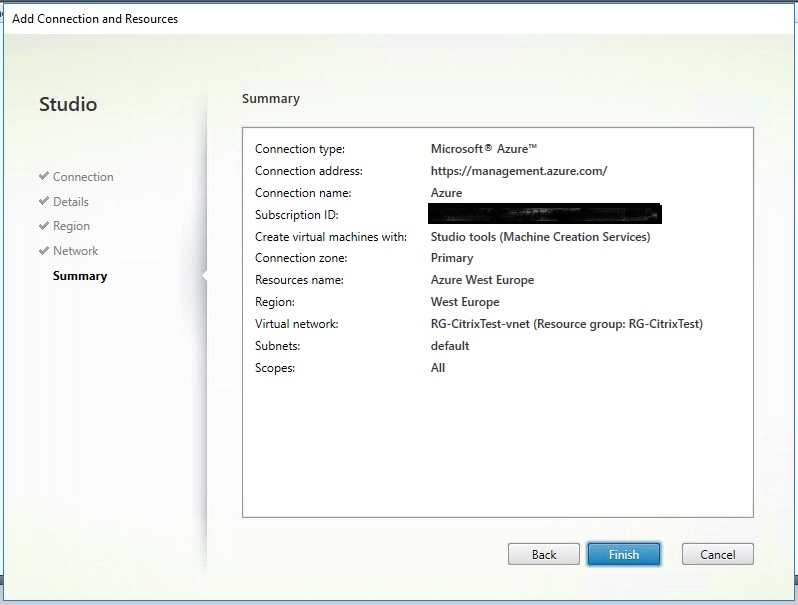Select the Summary step in sidebar

80,276
